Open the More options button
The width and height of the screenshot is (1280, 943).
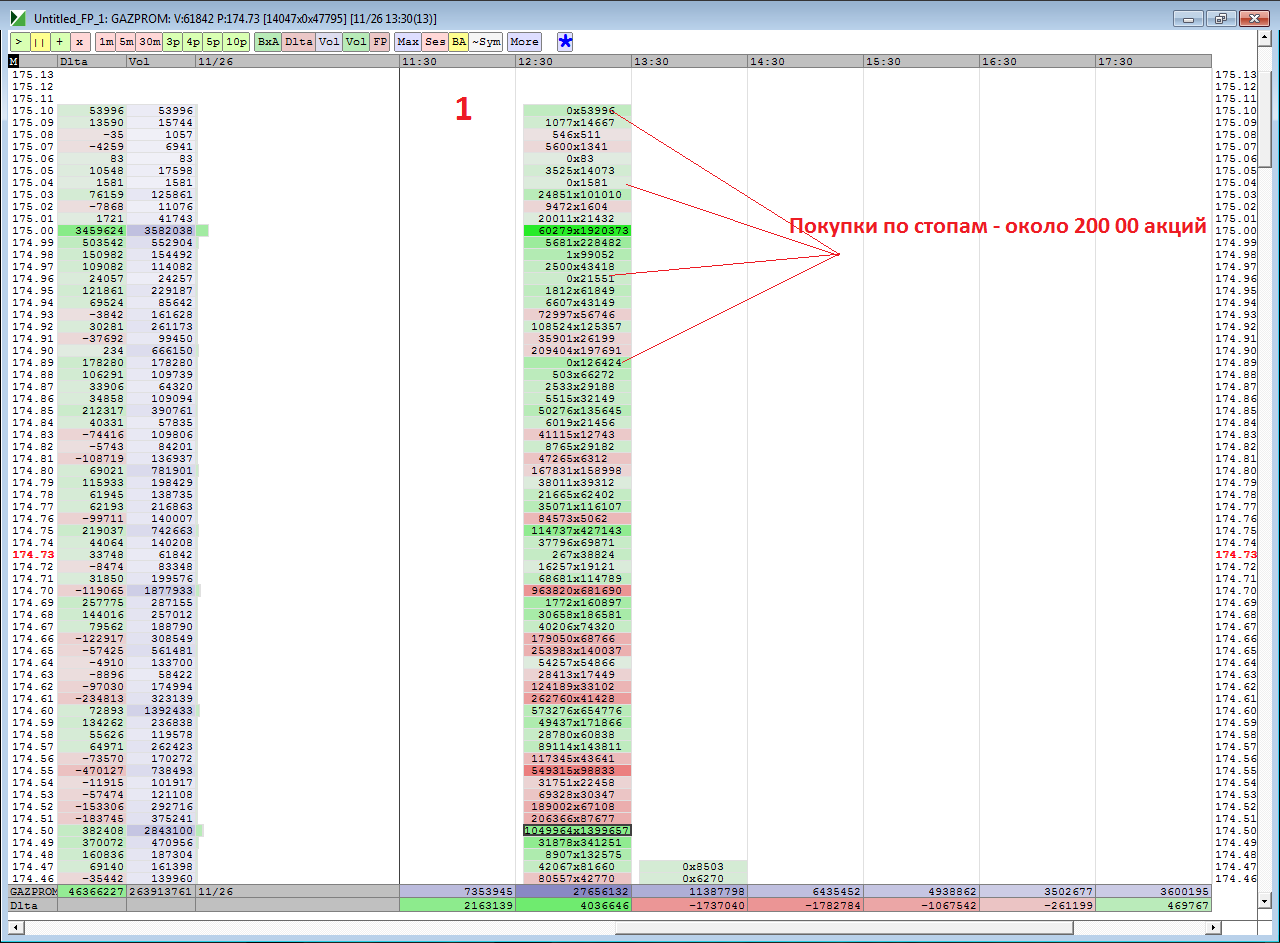point(524,42)
